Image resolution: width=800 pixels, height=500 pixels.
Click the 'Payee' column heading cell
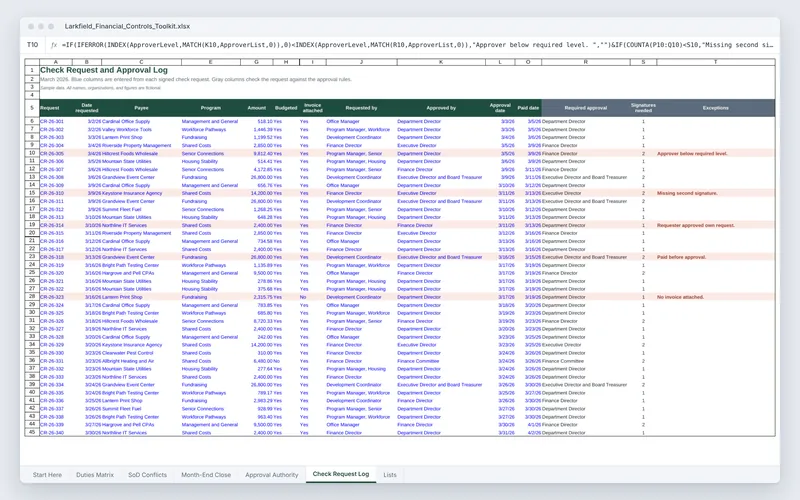pos(141,108)
